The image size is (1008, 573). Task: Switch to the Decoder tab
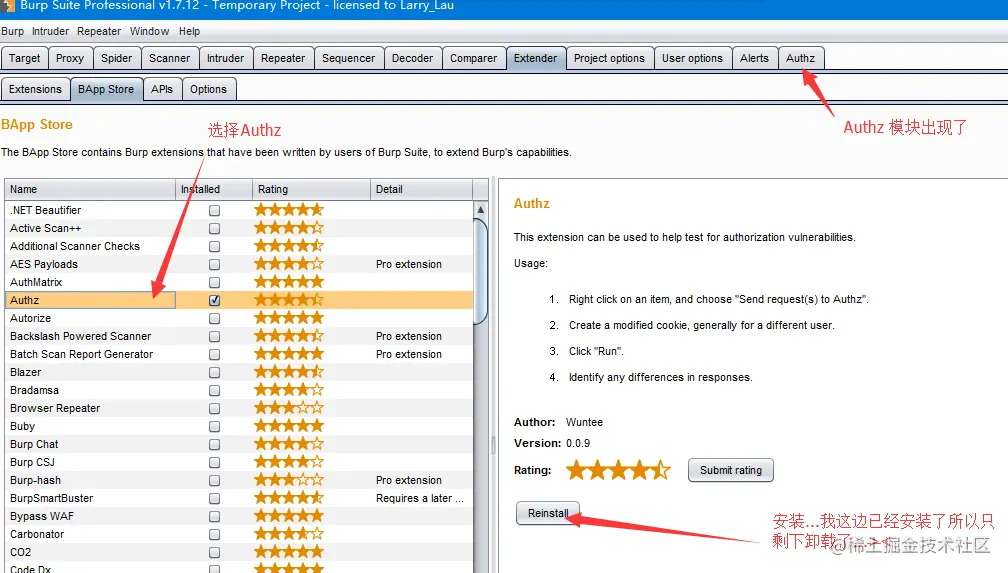(x=413, y=58)
